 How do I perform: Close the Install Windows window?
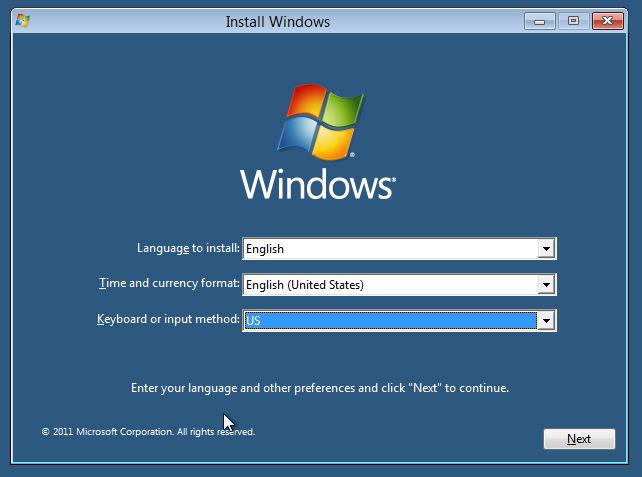click(608, 21)
